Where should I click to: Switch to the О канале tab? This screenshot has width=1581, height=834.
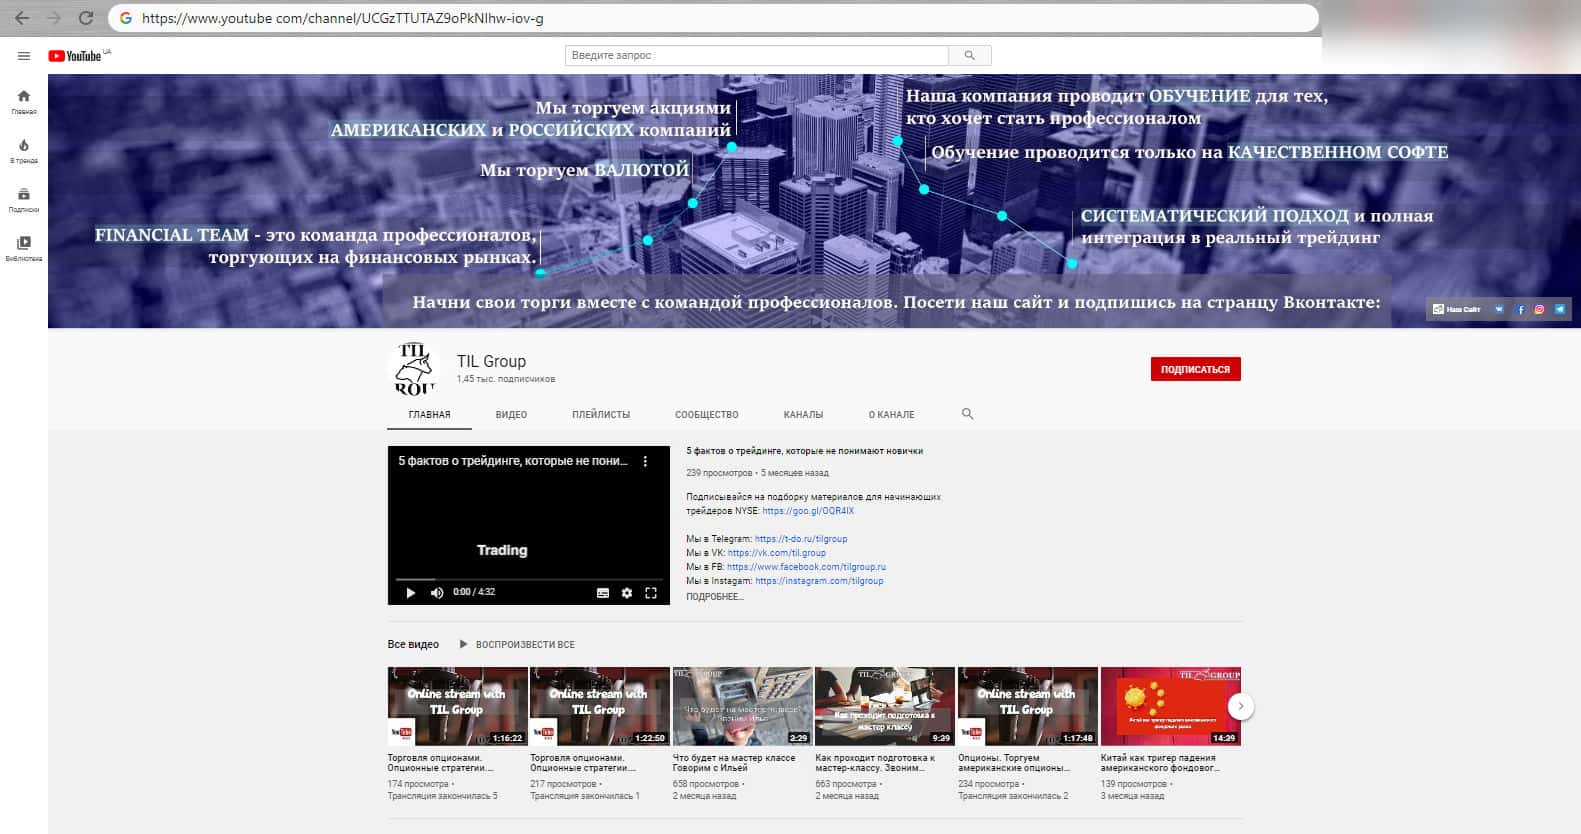point(891,415)
